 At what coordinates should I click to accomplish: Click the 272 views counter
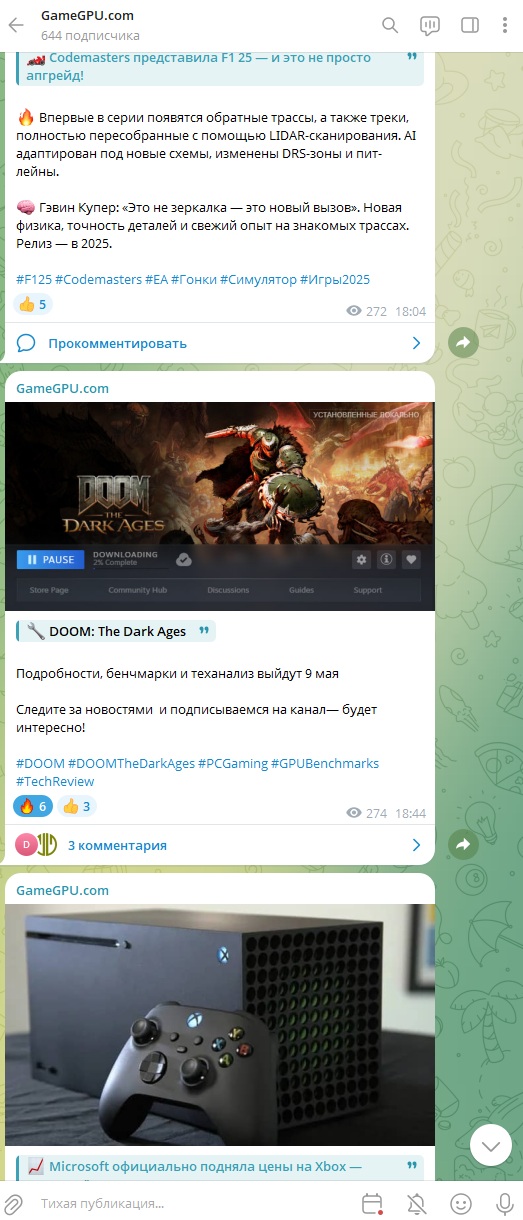pos(366,312)
